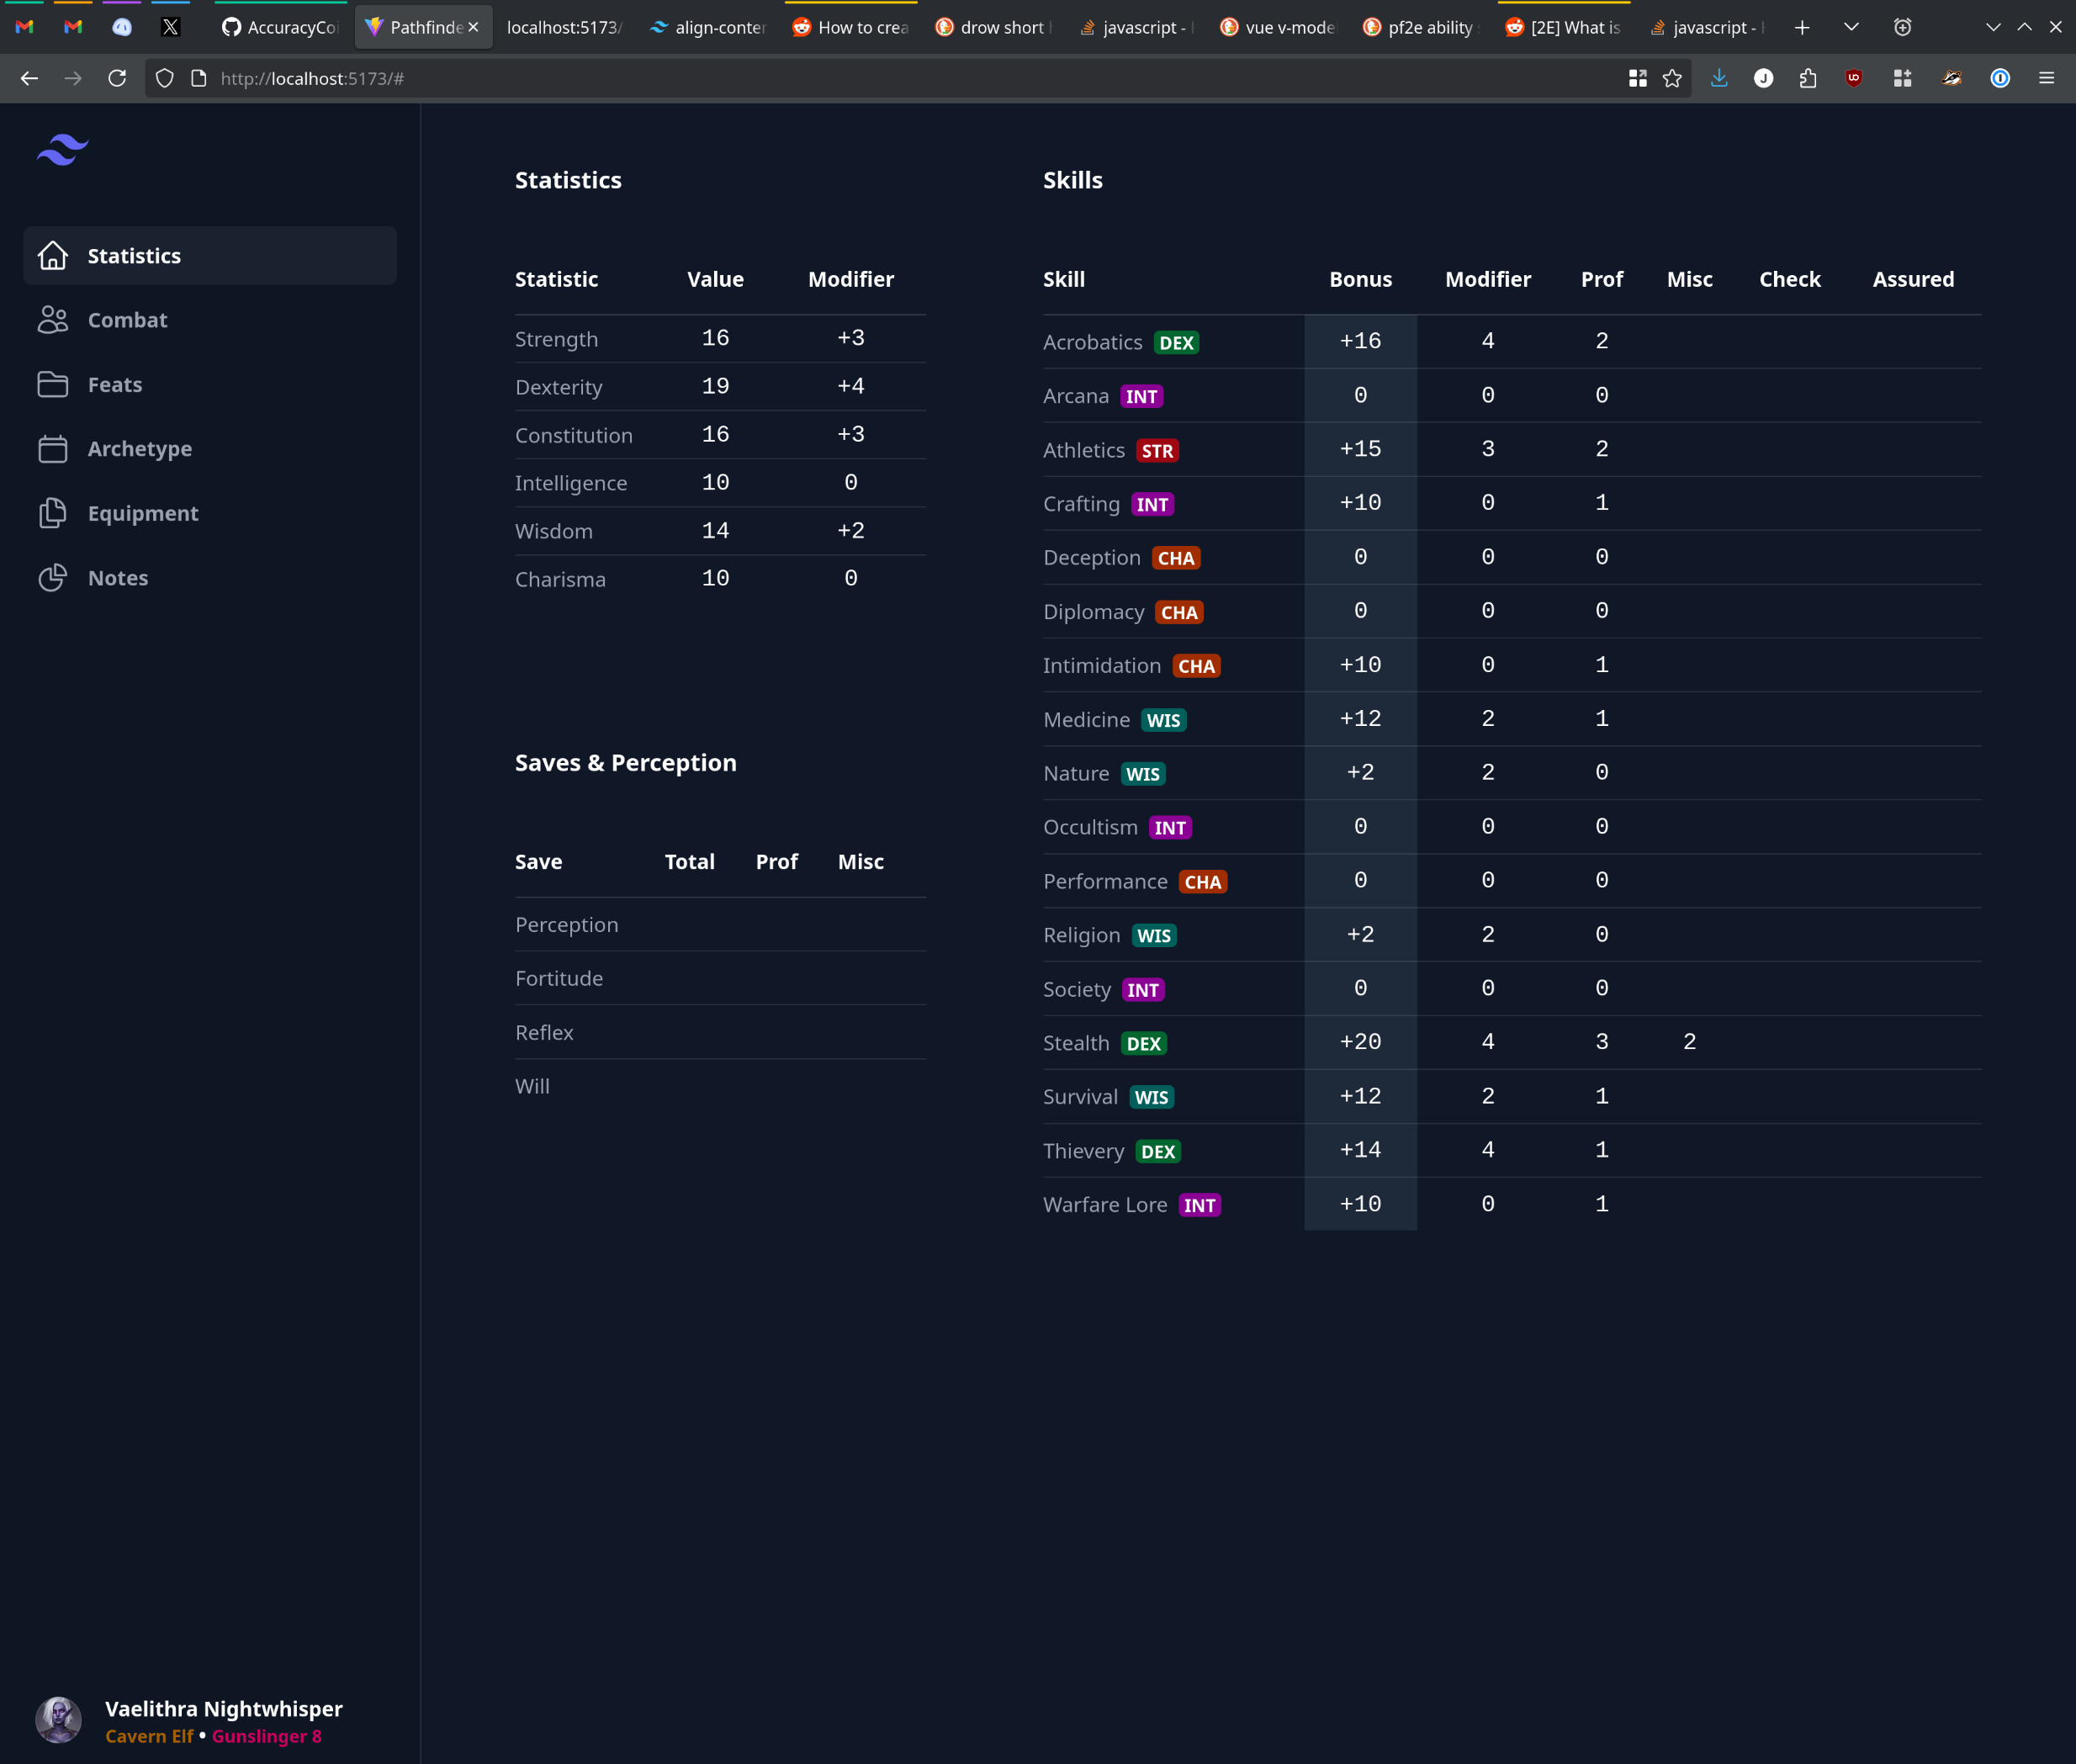Switch to the pf2e ability tab
The width and height of the screenshot is (2076, 1764).
tap(1421, 27)
